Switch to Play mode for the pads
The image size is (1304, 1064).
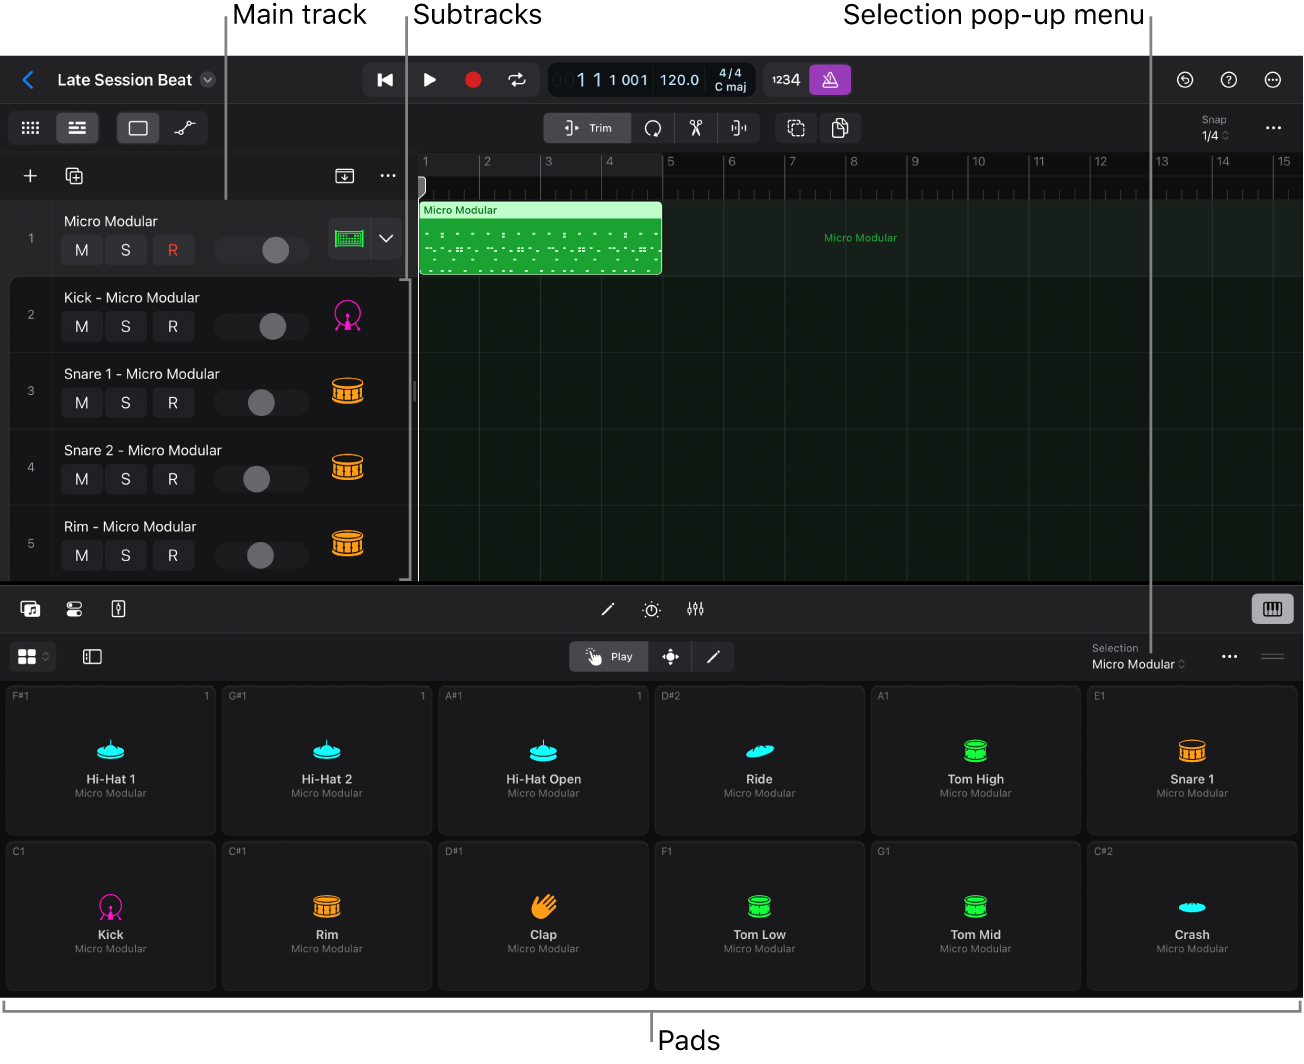click(608, 656)
